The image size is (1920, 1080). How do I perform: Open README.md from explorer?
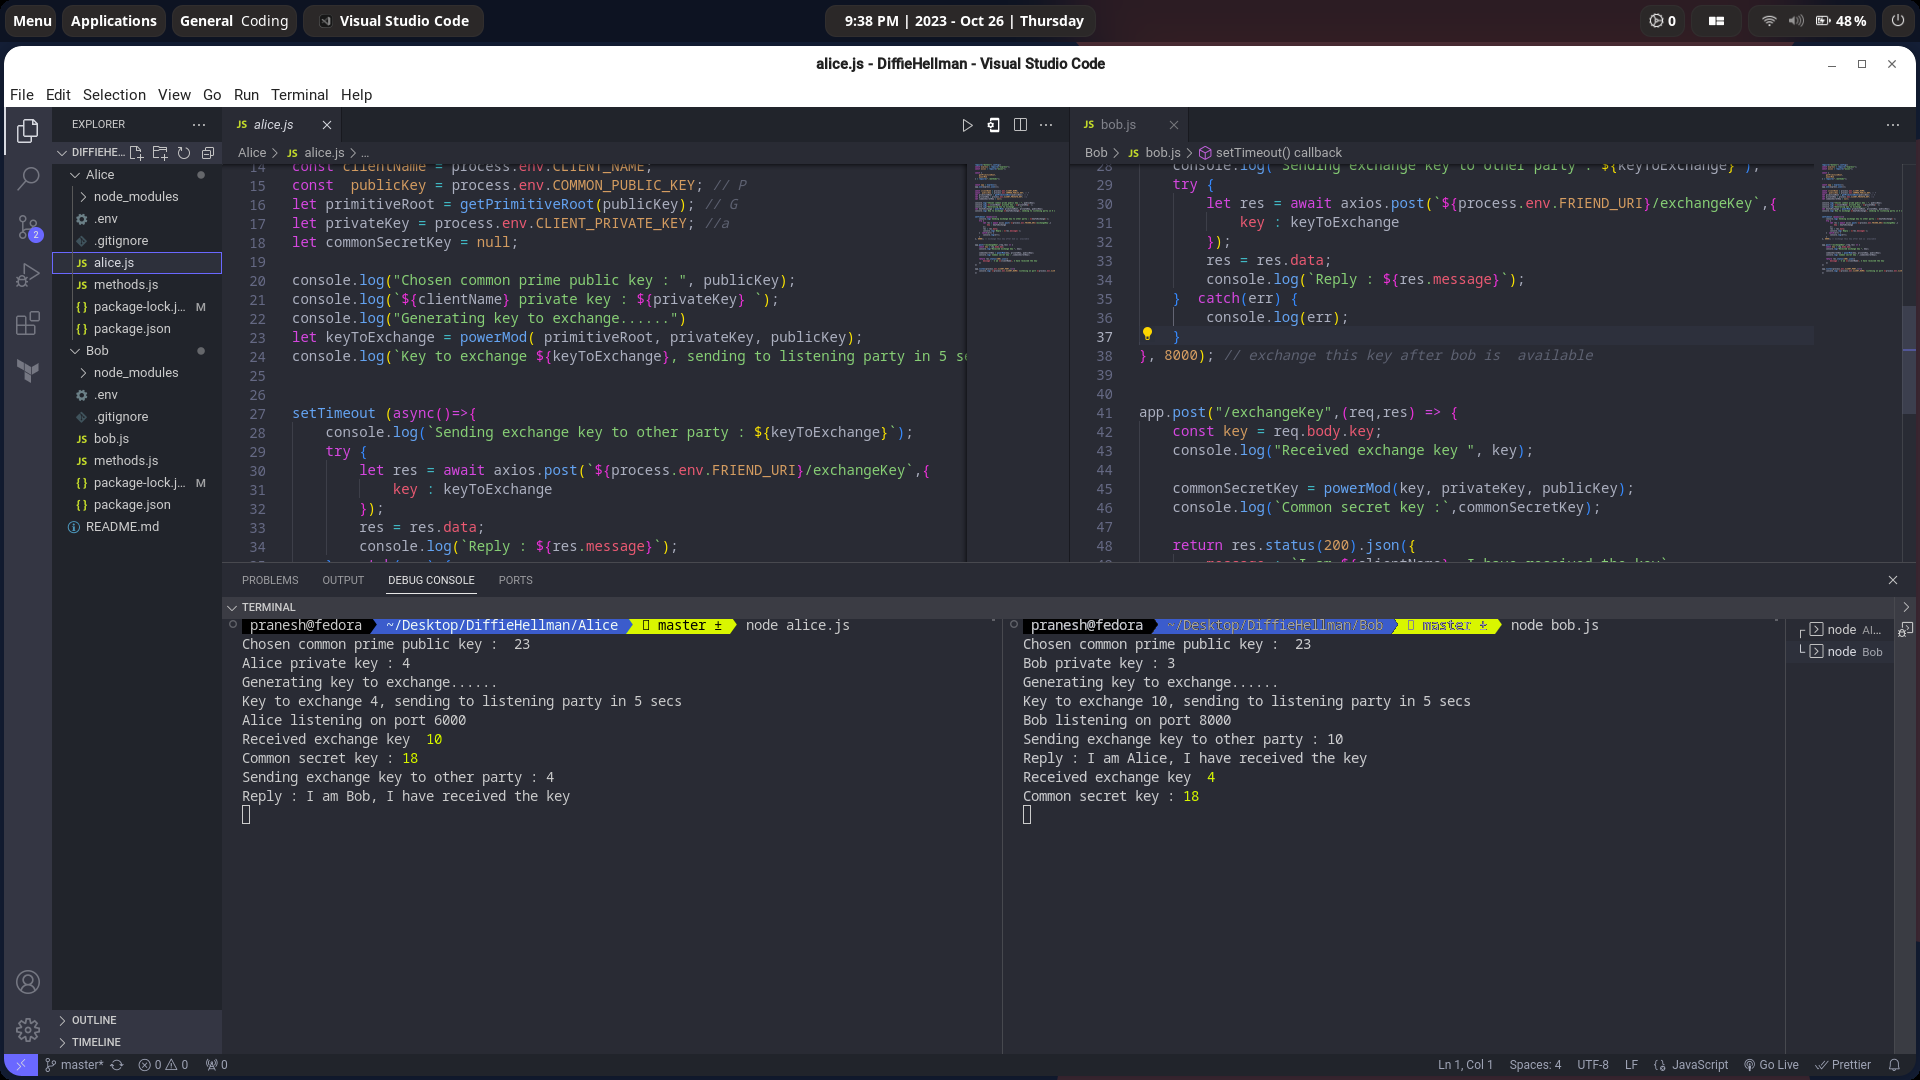point(122,527)
